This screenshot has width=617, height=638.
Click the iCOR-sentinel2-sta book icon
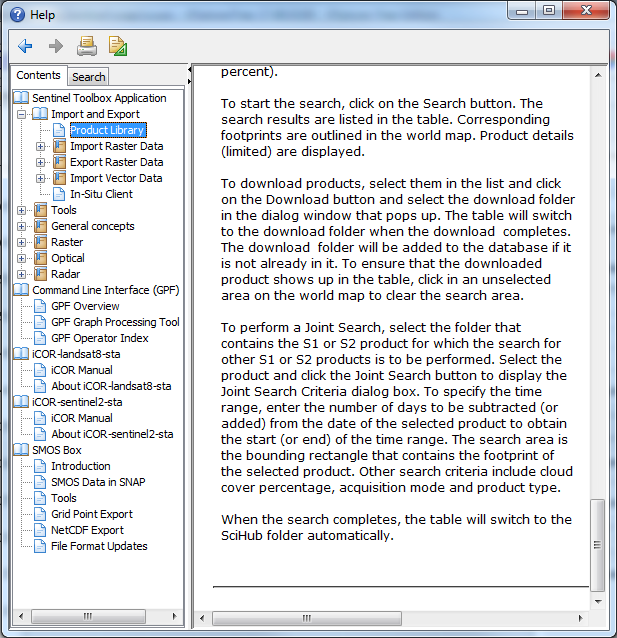coord(21,402)
